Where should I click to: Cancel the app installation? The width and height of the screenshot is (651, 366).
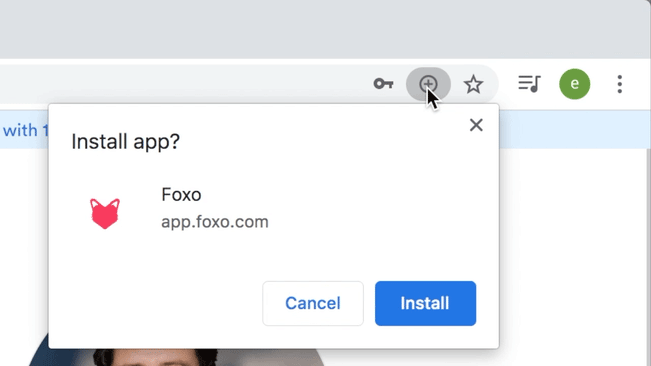coord(313,303)
